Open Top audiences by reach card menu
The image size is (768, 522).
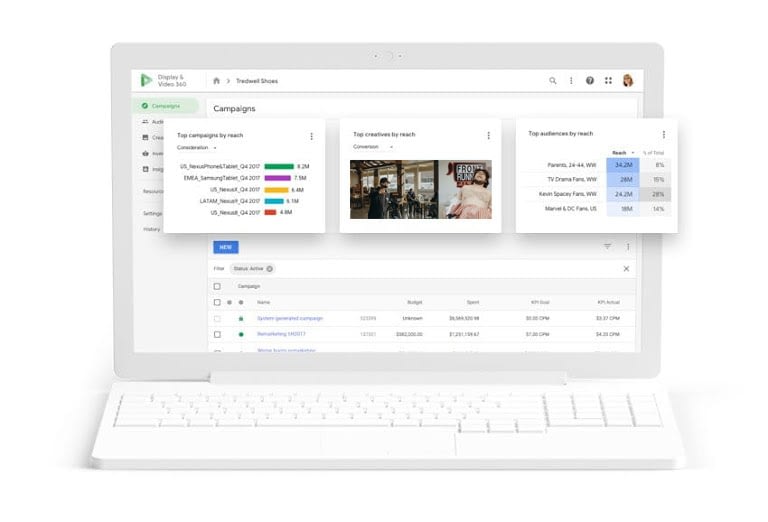click(664, 134)
